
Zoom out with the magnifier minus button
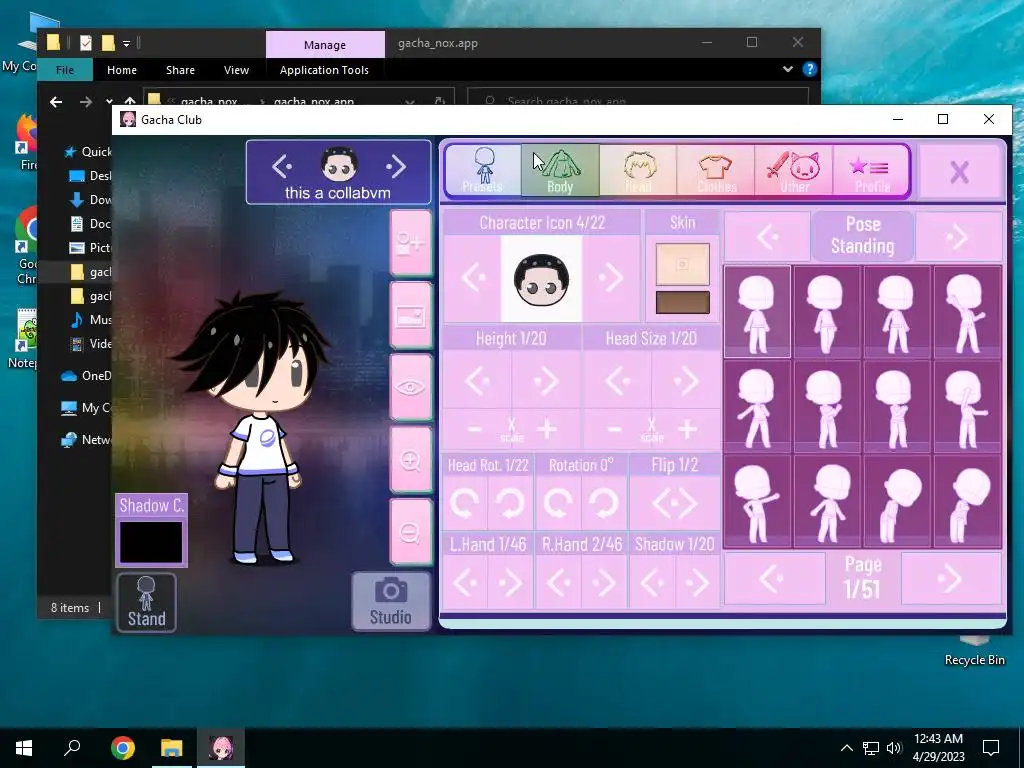click(x=411, y=532)
